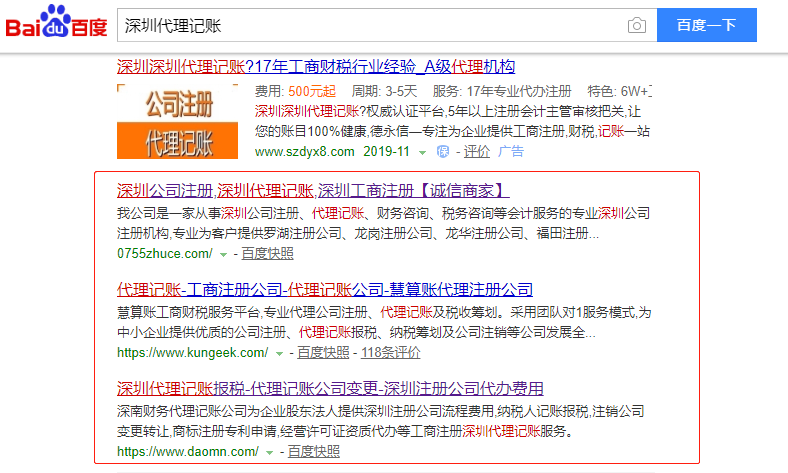
Task: Open 百度快照 for kungeek.com result
Action: point(323,352)
